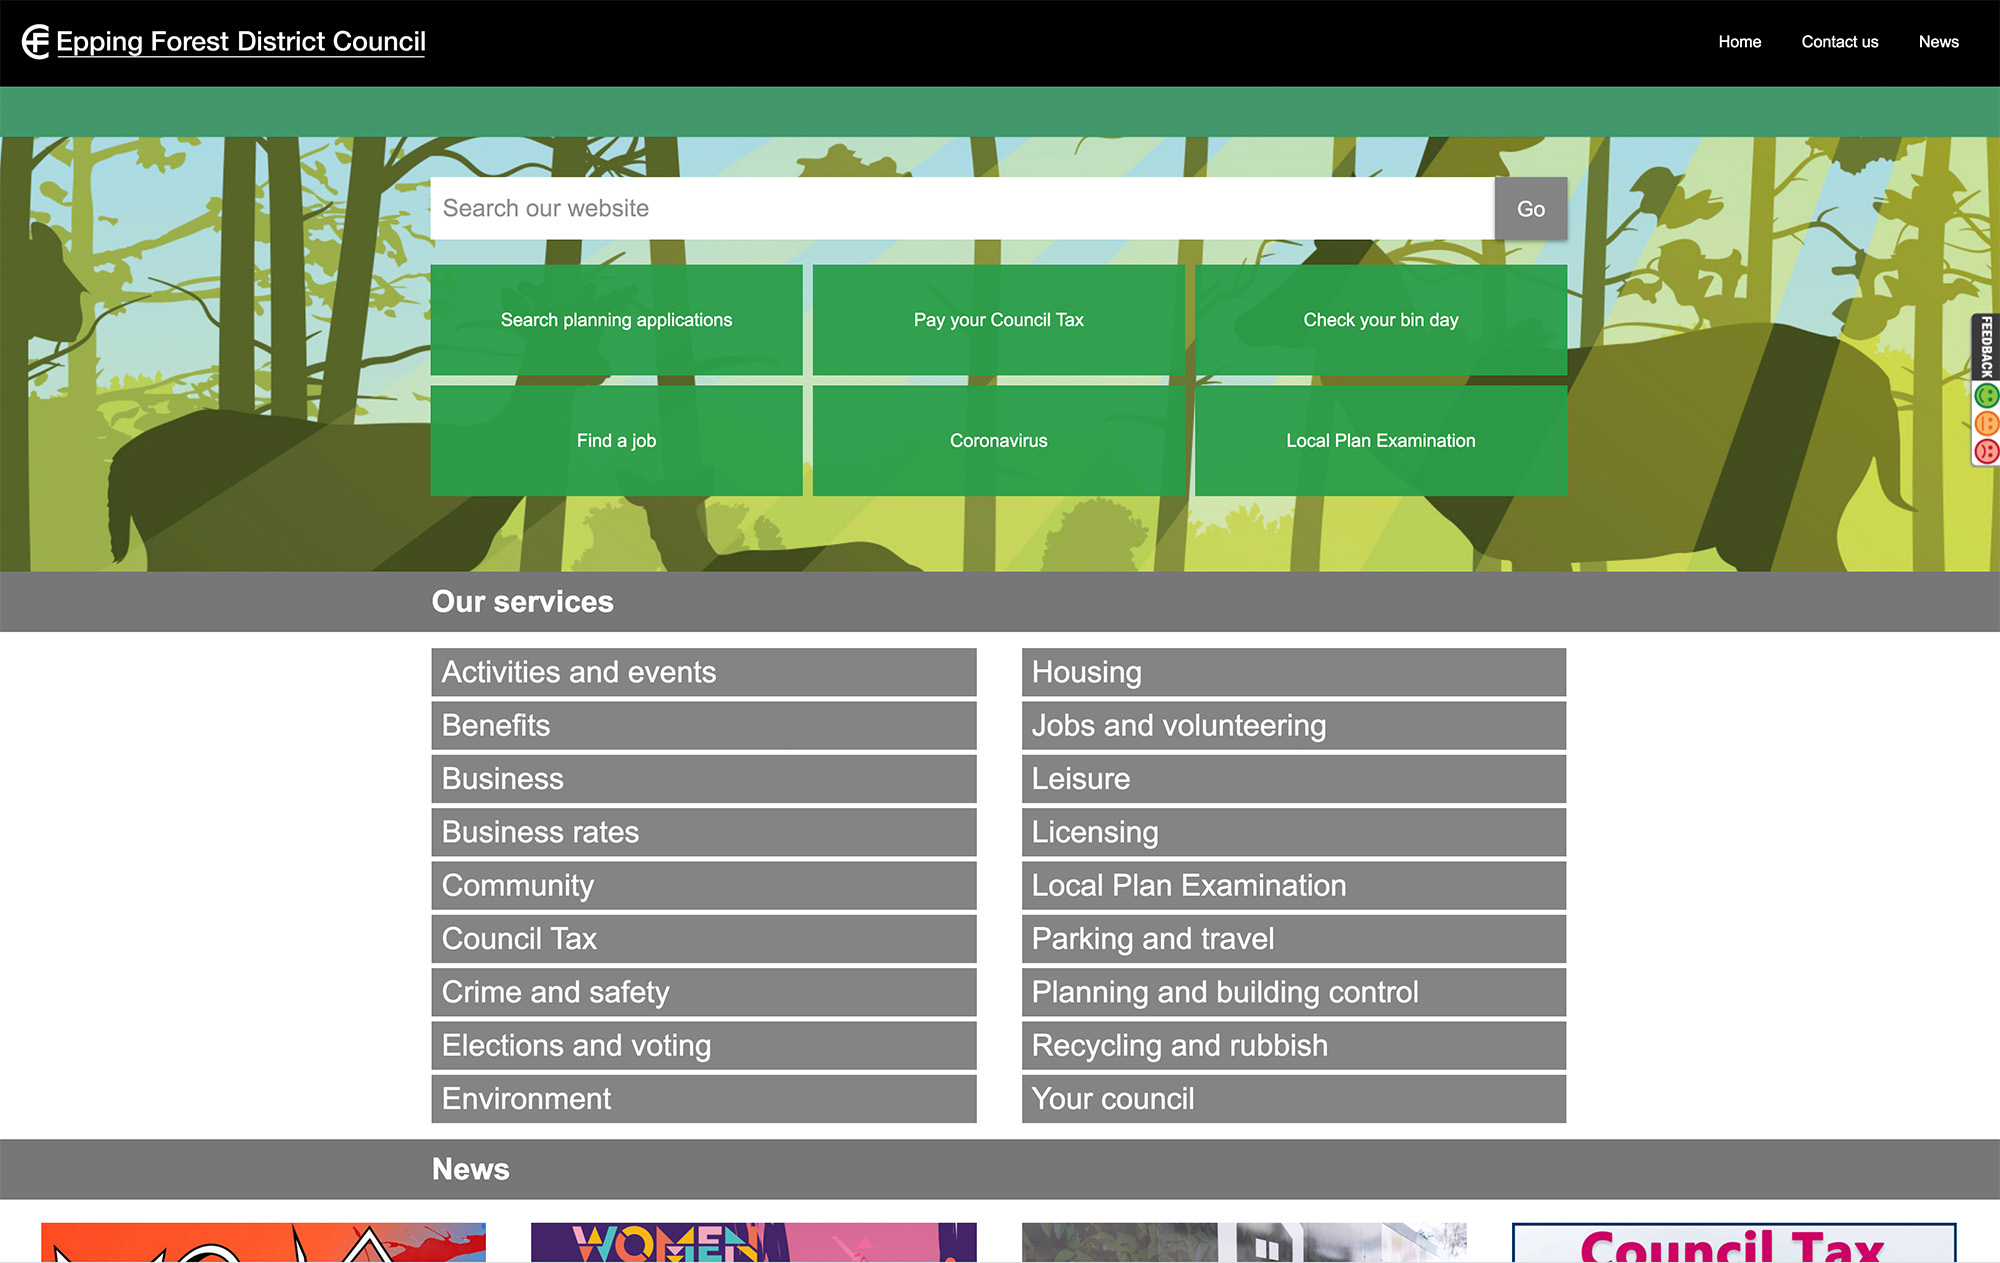Open the Home menu item
2000x1263 pixels.
point(1739,42)
